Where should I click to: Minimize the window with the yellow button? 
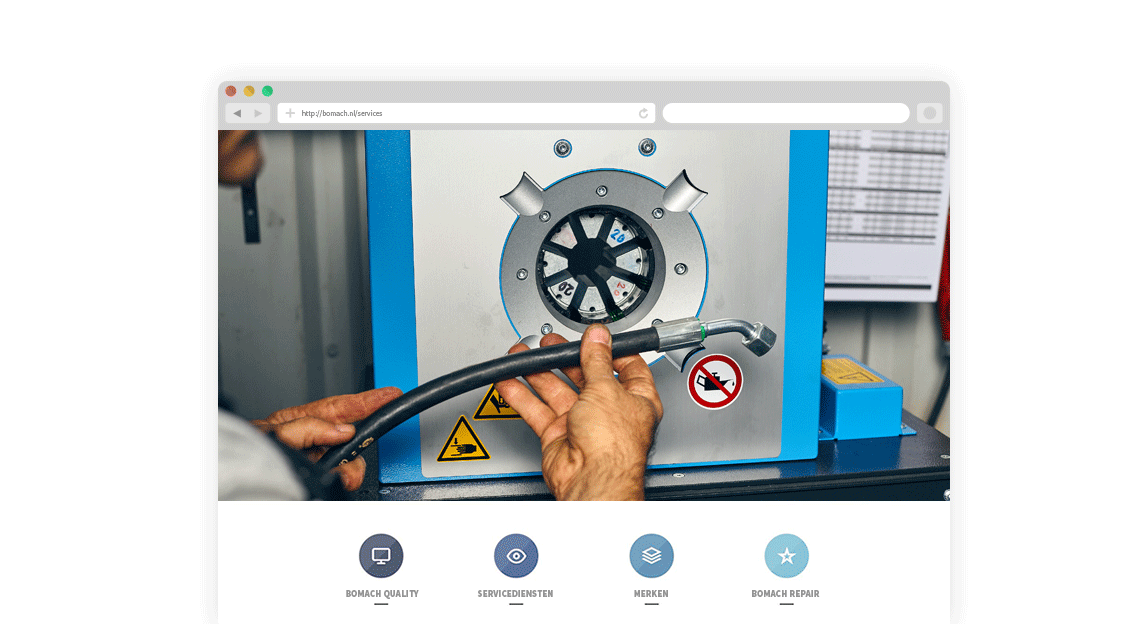point(249,91)
